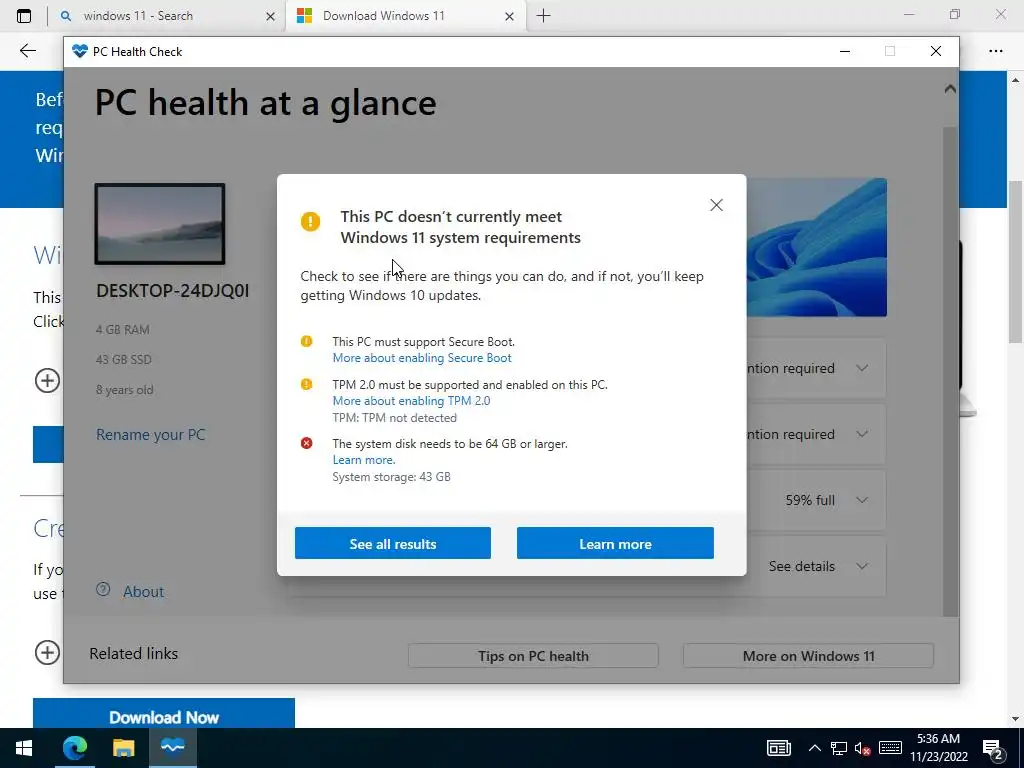Open File Explorer from the taskbar
Image resolution: width=1024 pixels, height=768 pixels.
tap(123, 748)
